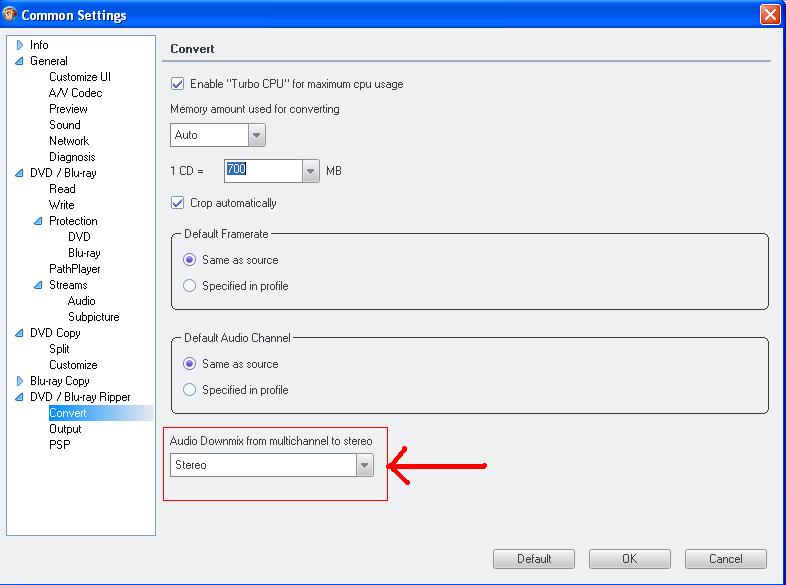Open the 1 CD size dropdown arrow

coord(310,171)
